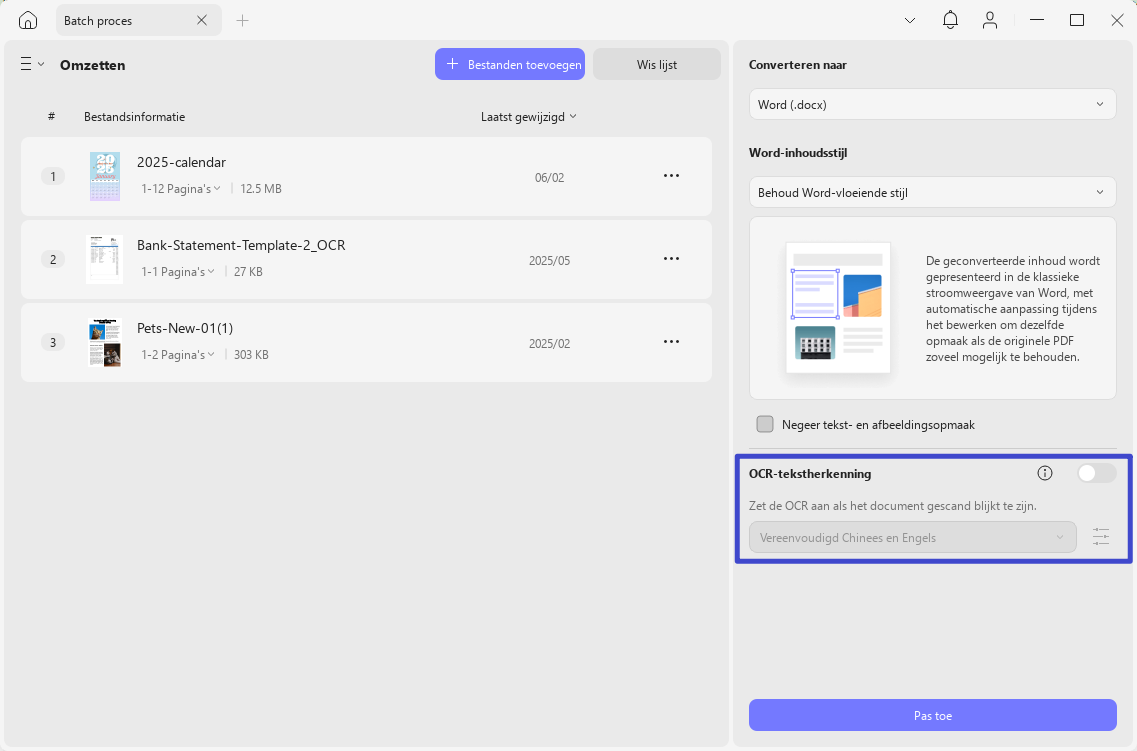Viewport: 1137px width, 751px height.
Task: Click file name Bank-Statement-Template-2_OCR
Action: 241,245
